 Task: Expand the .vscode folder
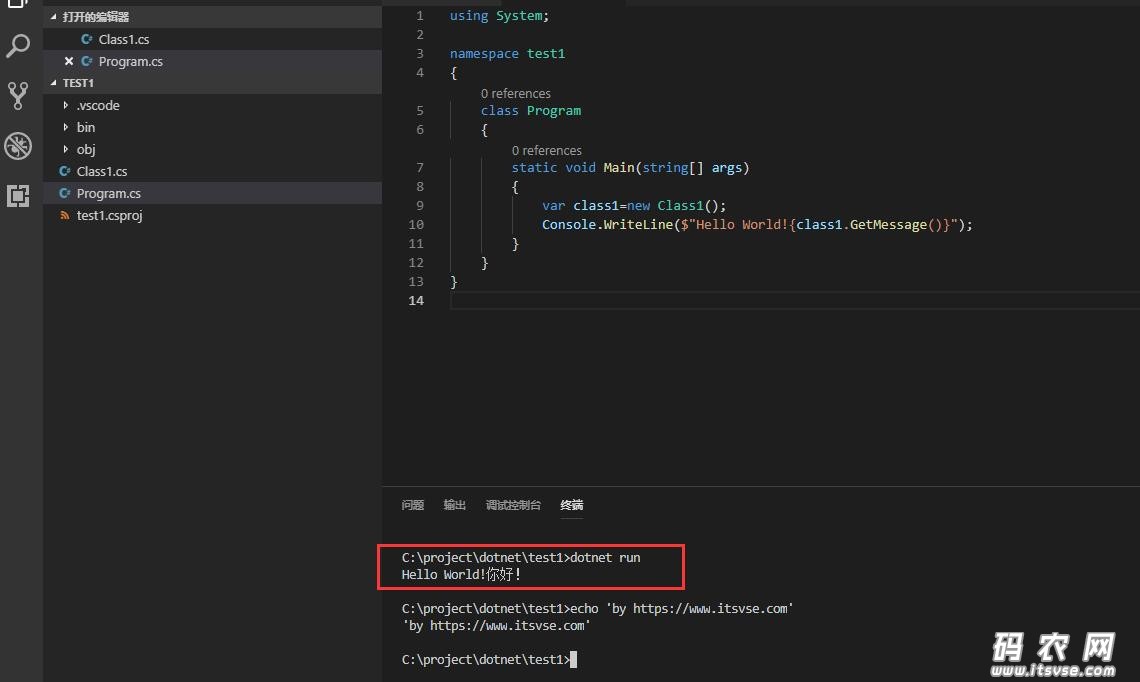[66, 105]
